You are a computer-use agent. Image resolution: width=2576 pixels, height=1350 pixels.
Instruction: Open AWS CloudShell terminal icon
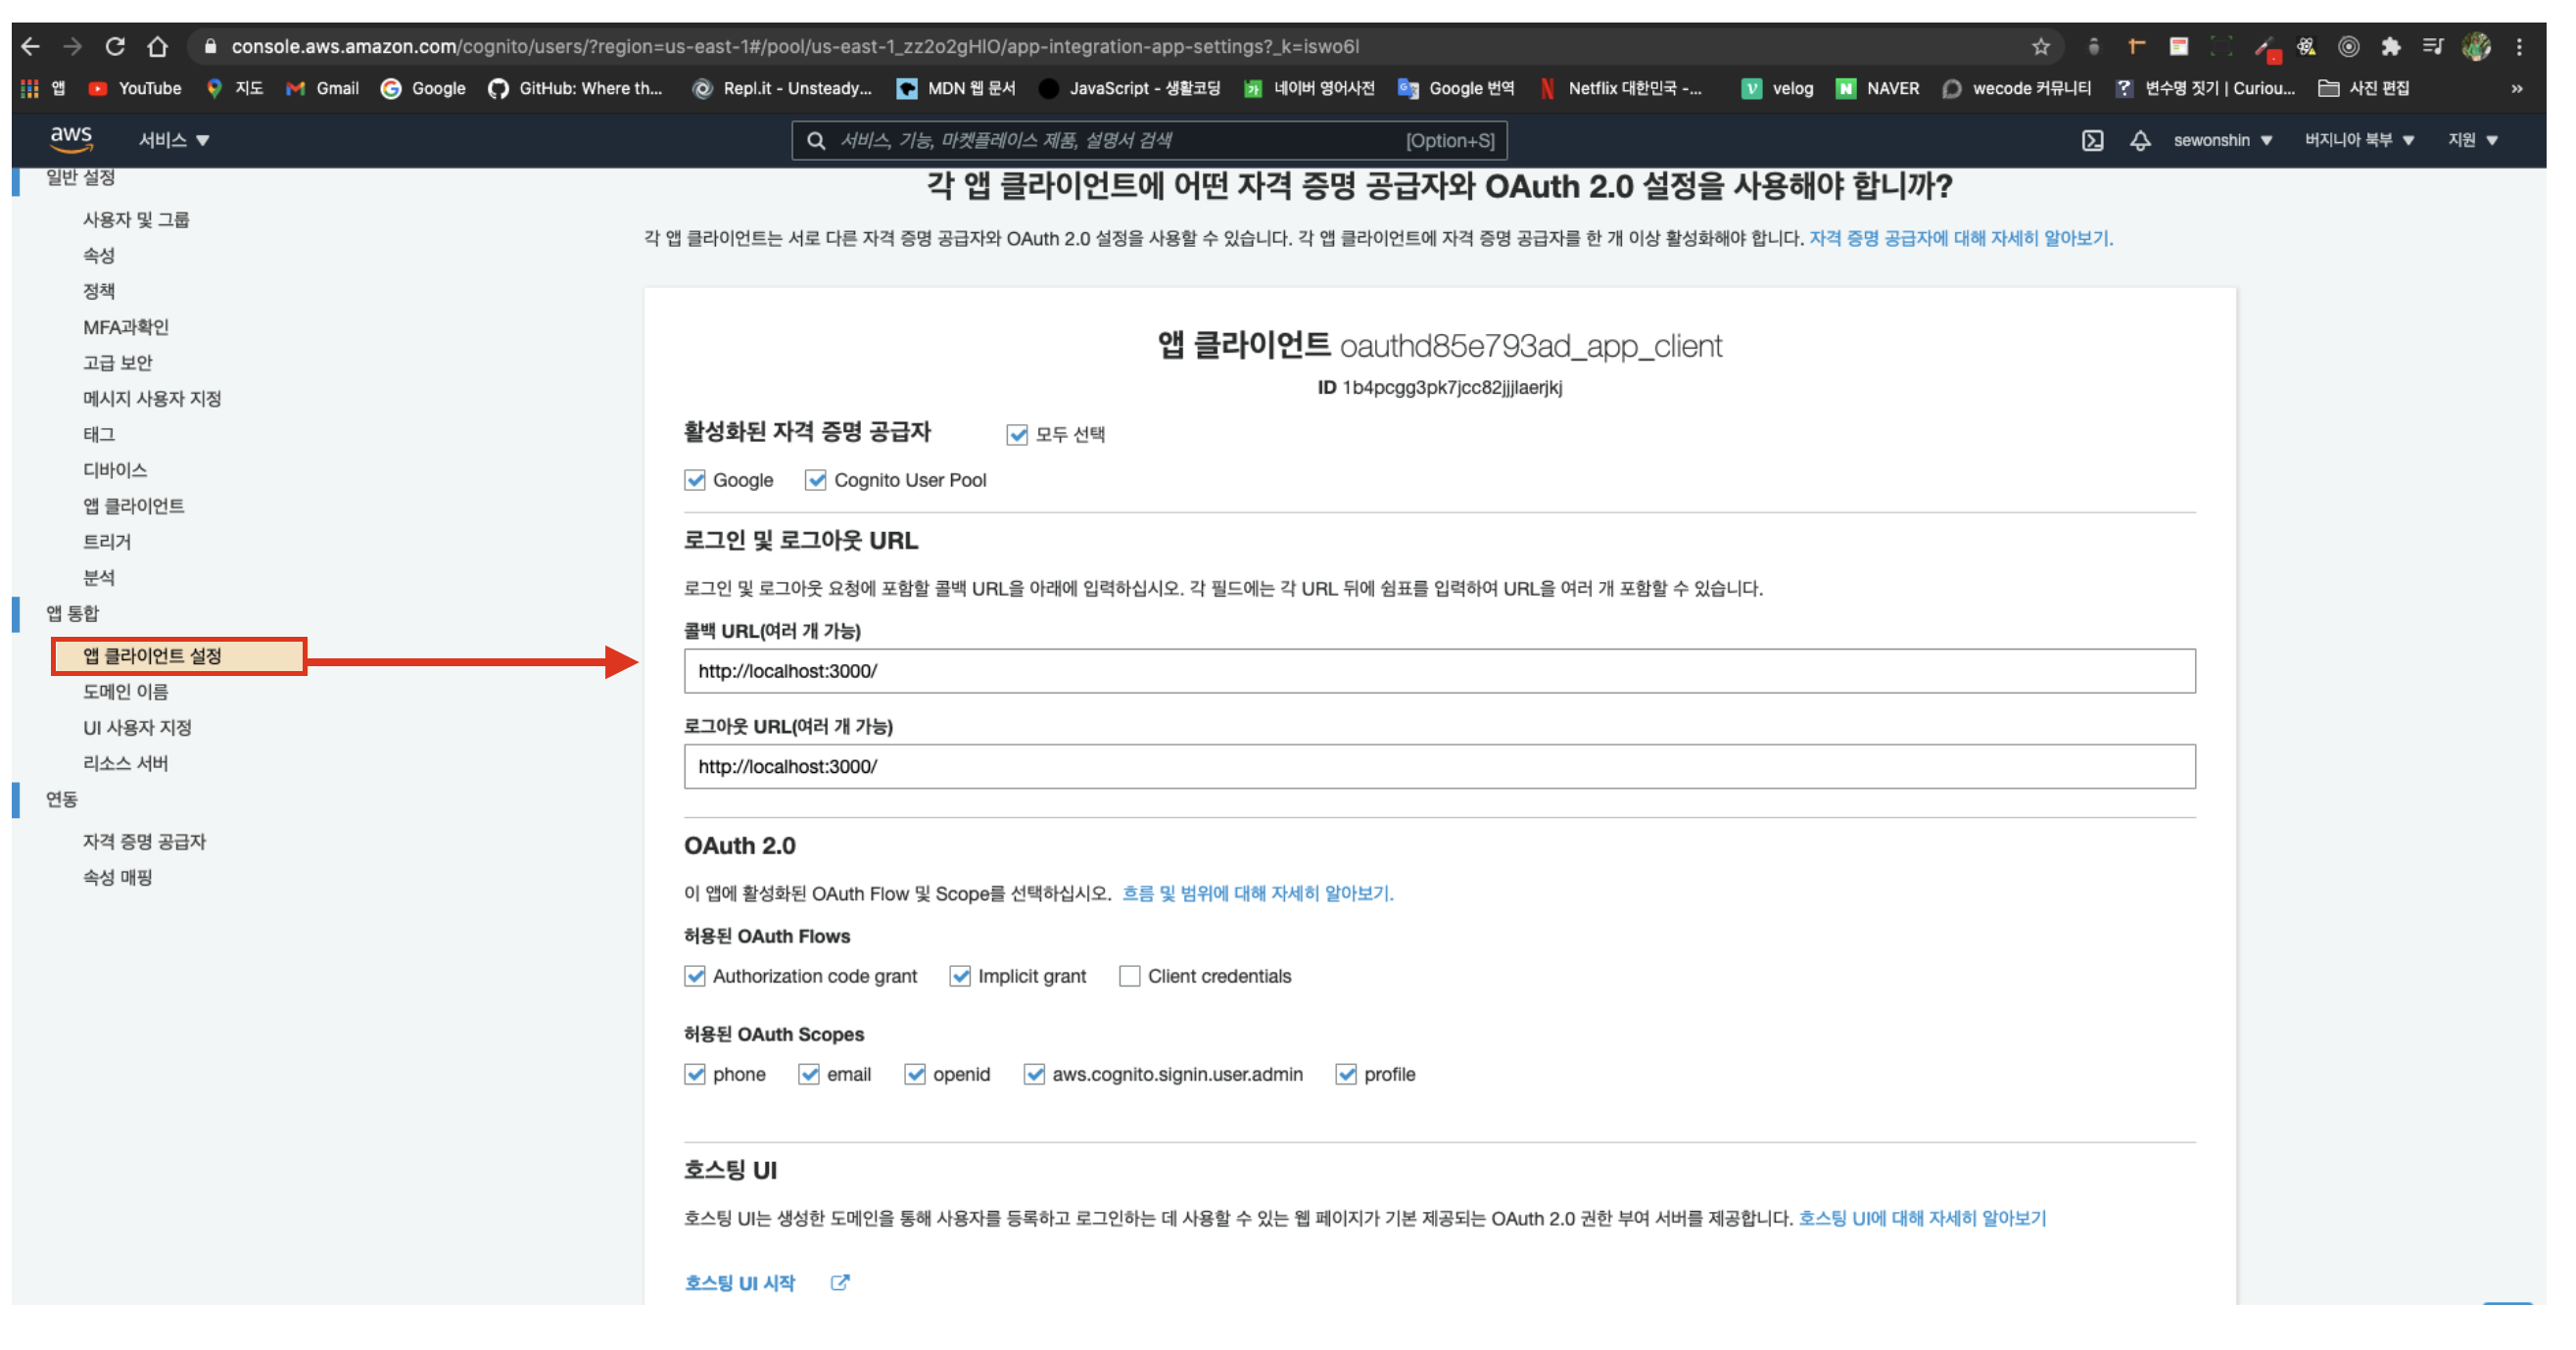(2092, 140)
